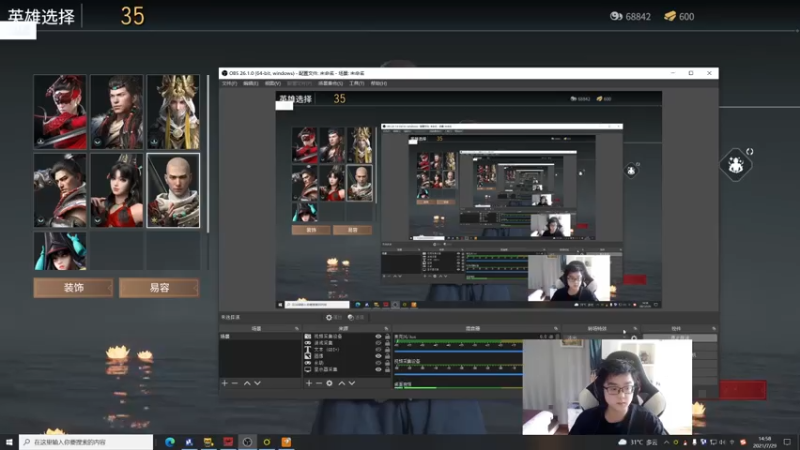Pick the red-dress heroine portrait
Viewport: 800px width, 450px height.
pos(117,190)
